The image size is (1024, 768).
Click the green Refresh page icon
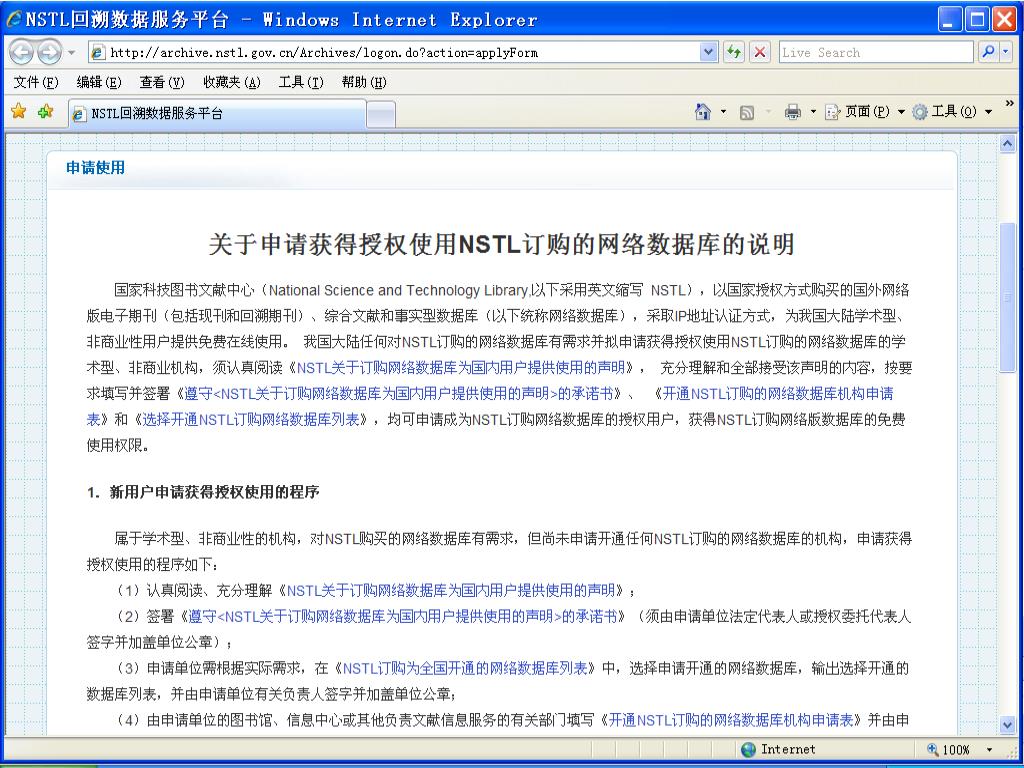click(x=734, y=52)
